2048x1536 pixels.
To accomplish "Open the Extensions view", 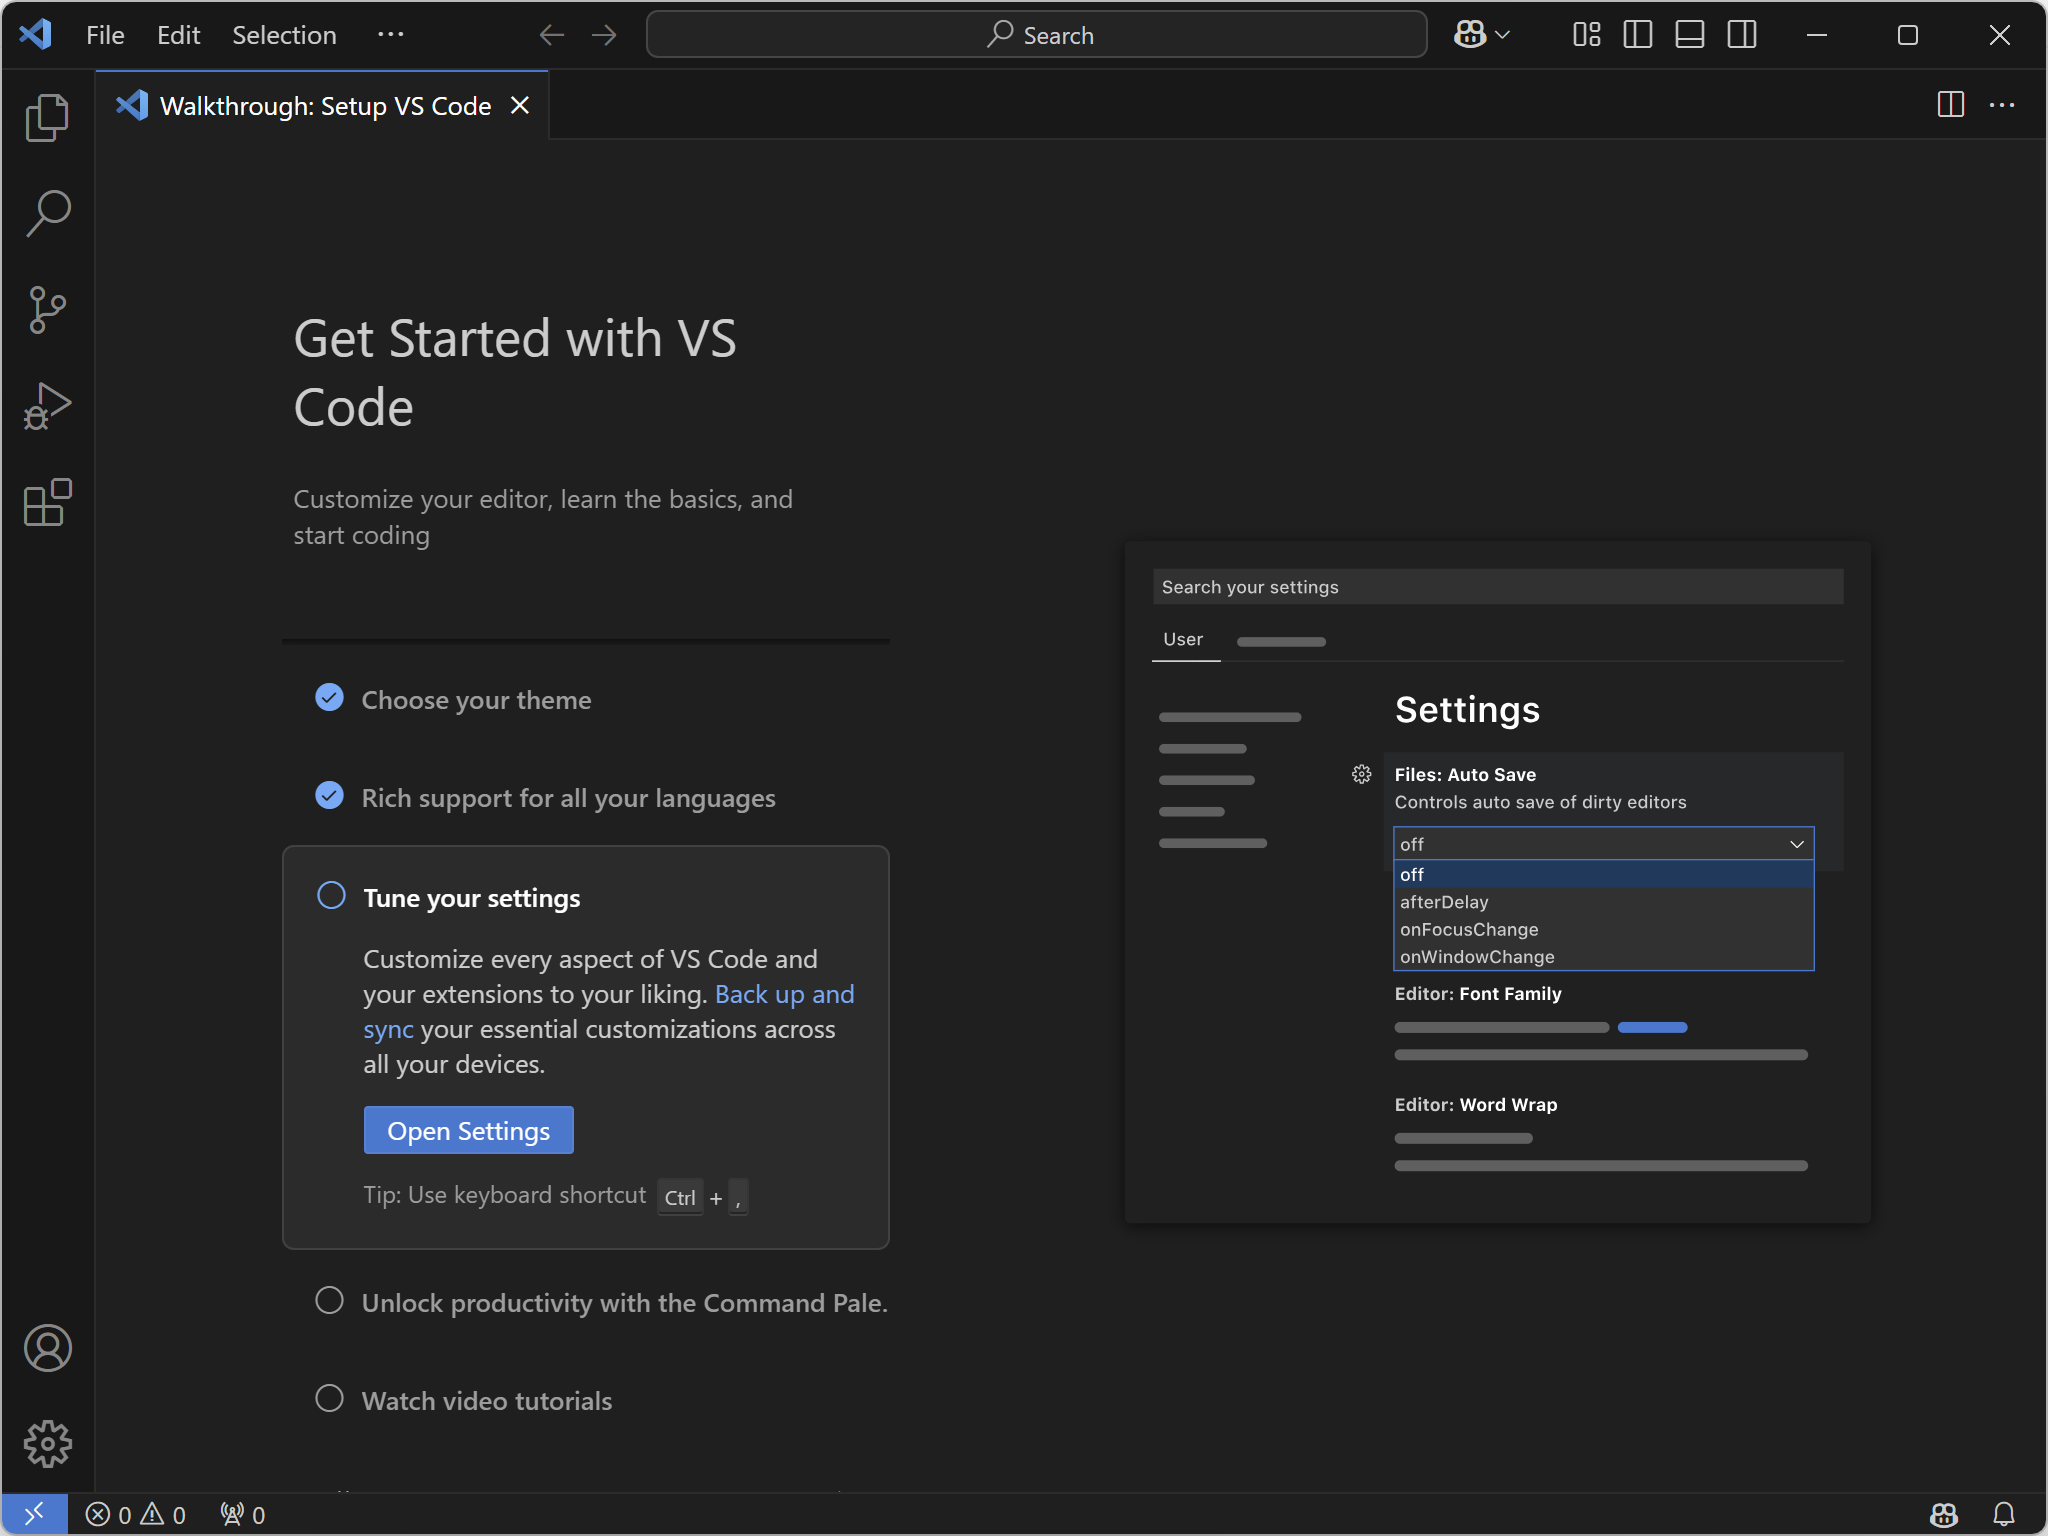I will [47, 502].
